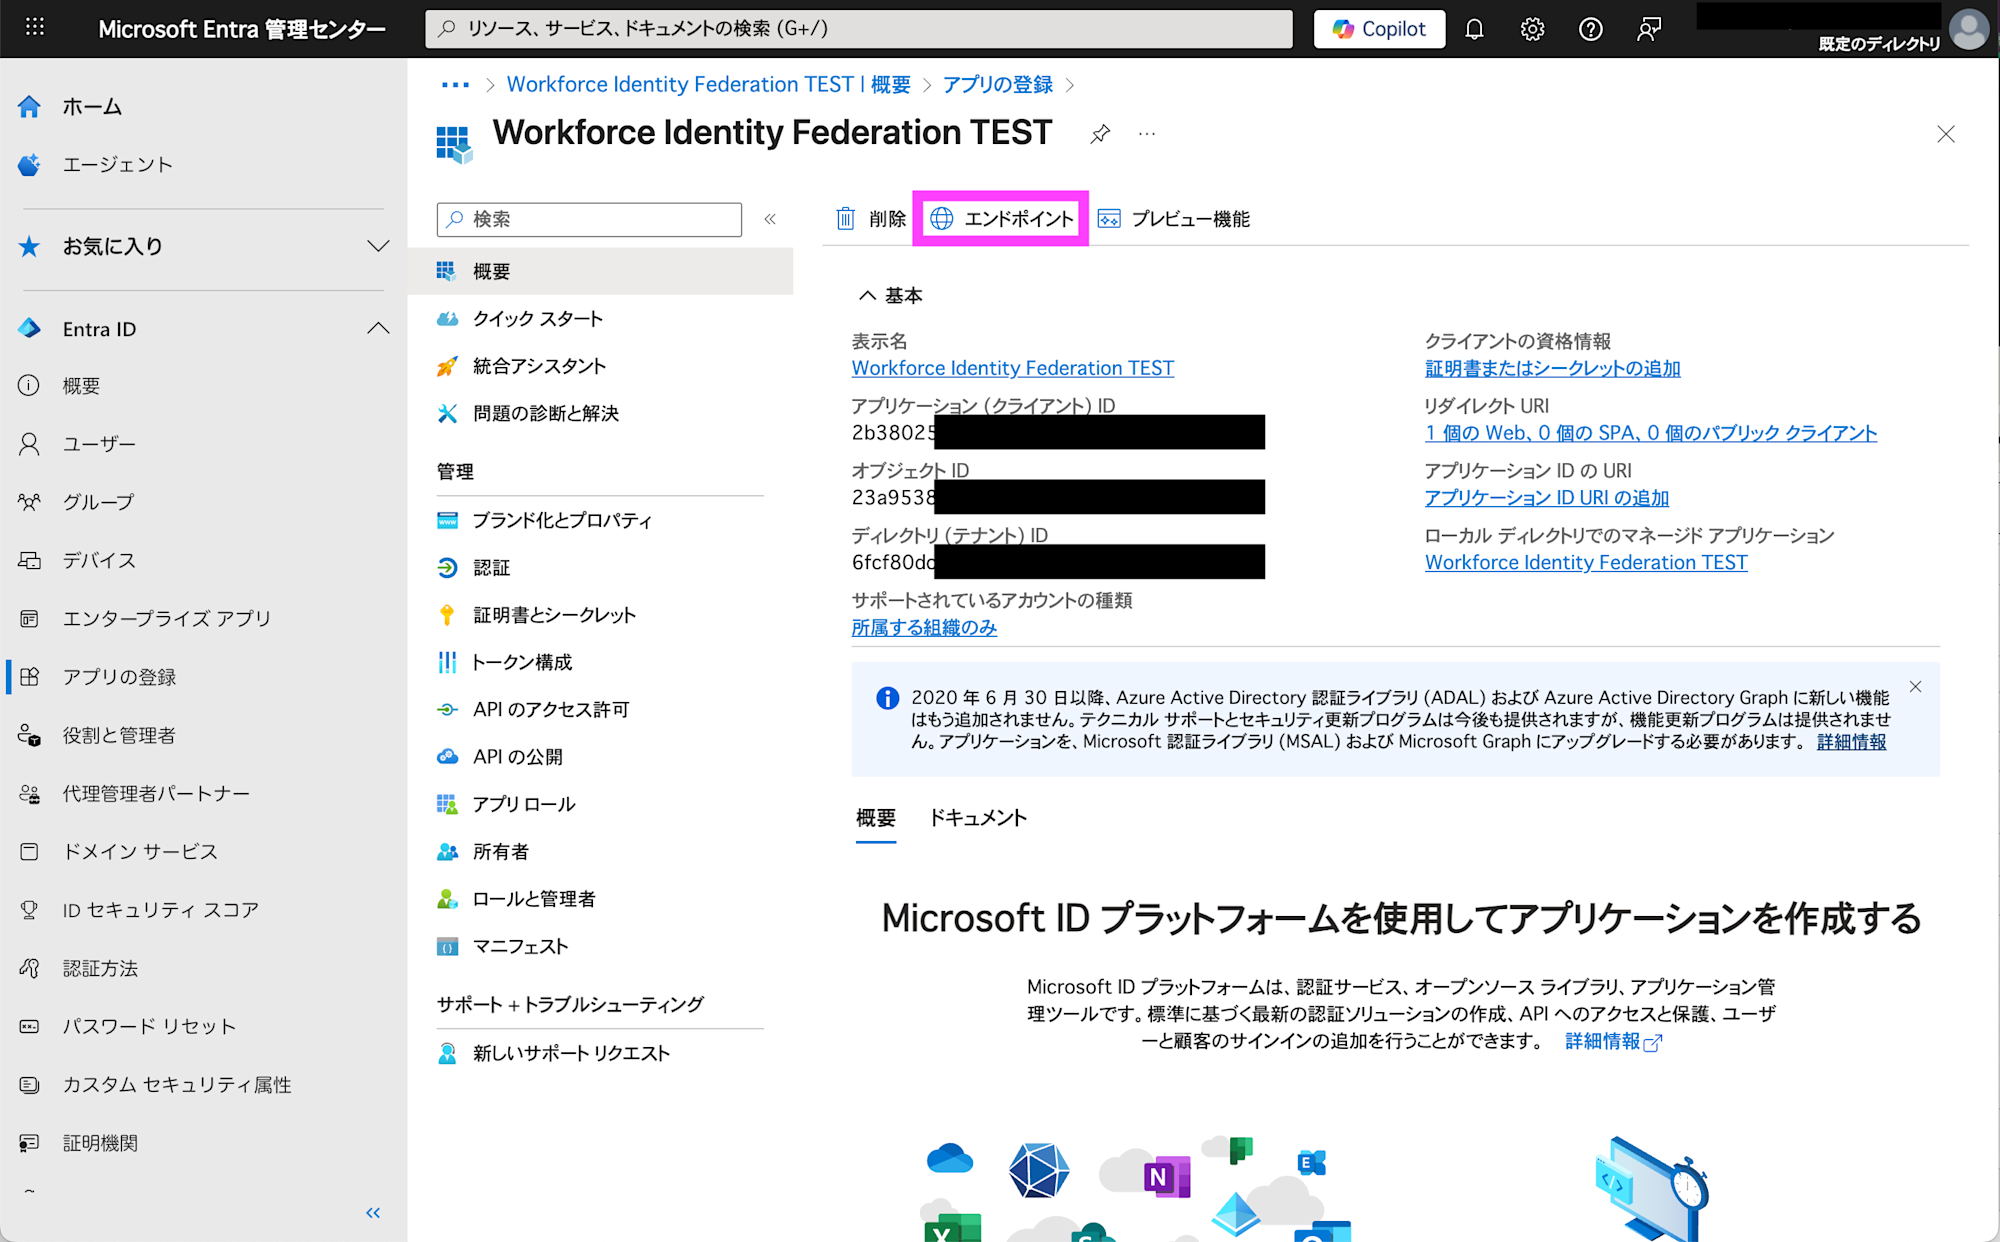Open settings gear in top bar
2000x1242 pixels.
[x=1532, y=29]
